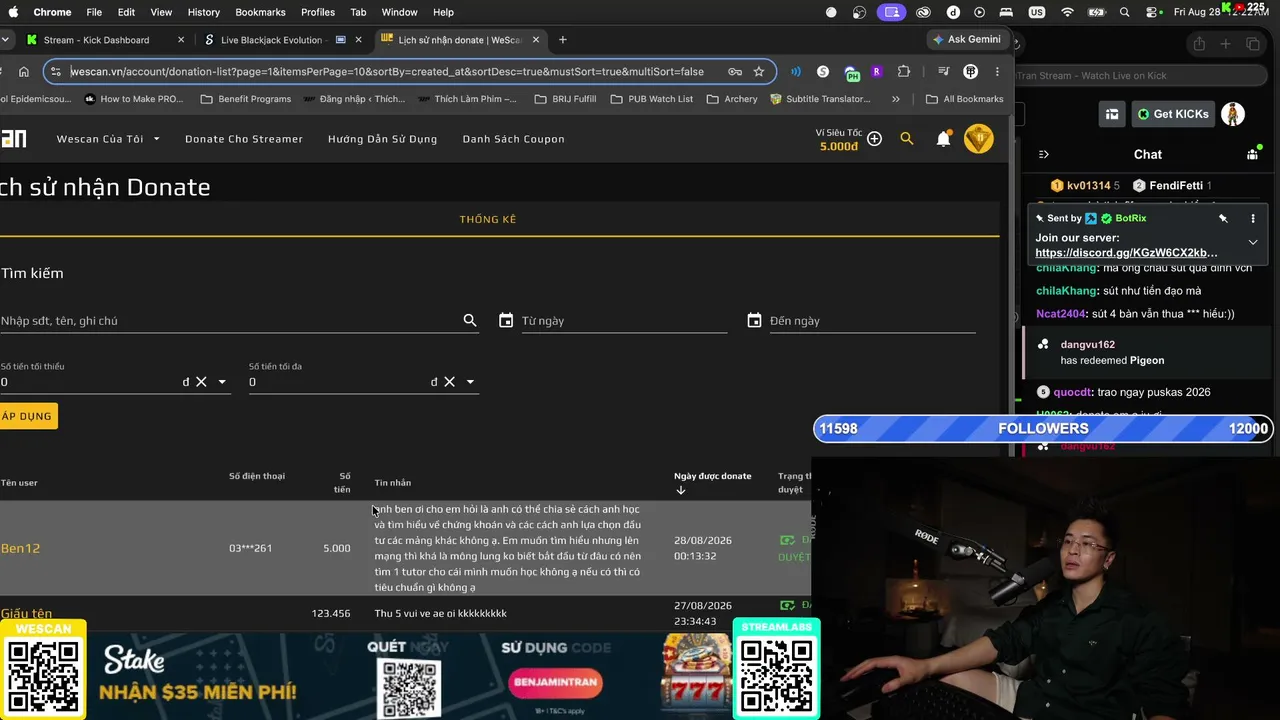
Task: Open Donate Cho Streamer menu item
Action: 244,139
